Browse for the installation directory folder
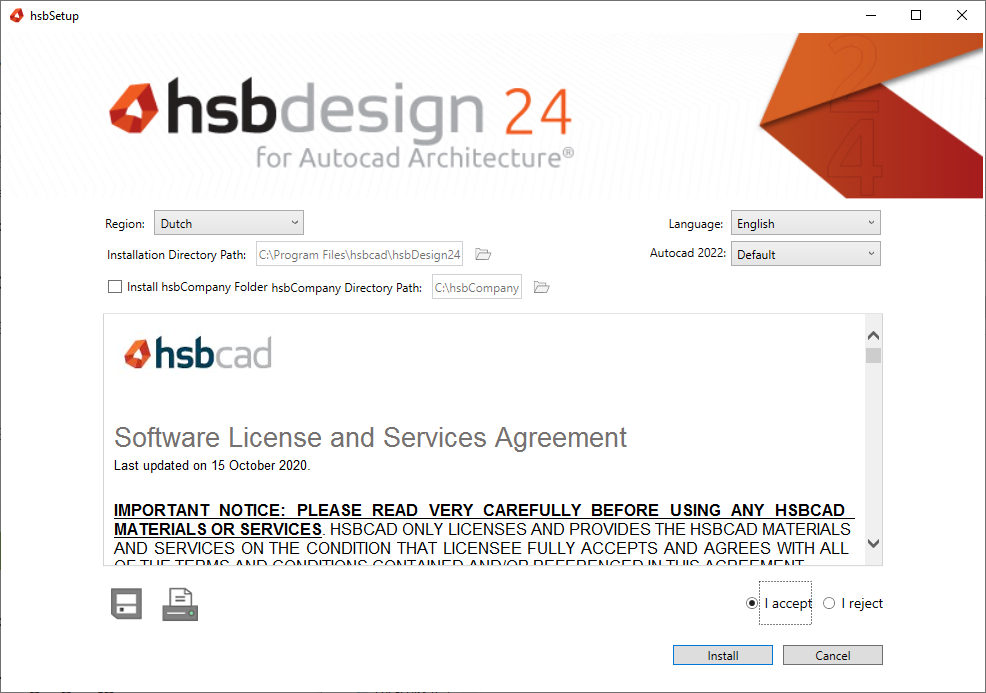The width and height of the screenshot is (986, 693). [x=483, y=254]
